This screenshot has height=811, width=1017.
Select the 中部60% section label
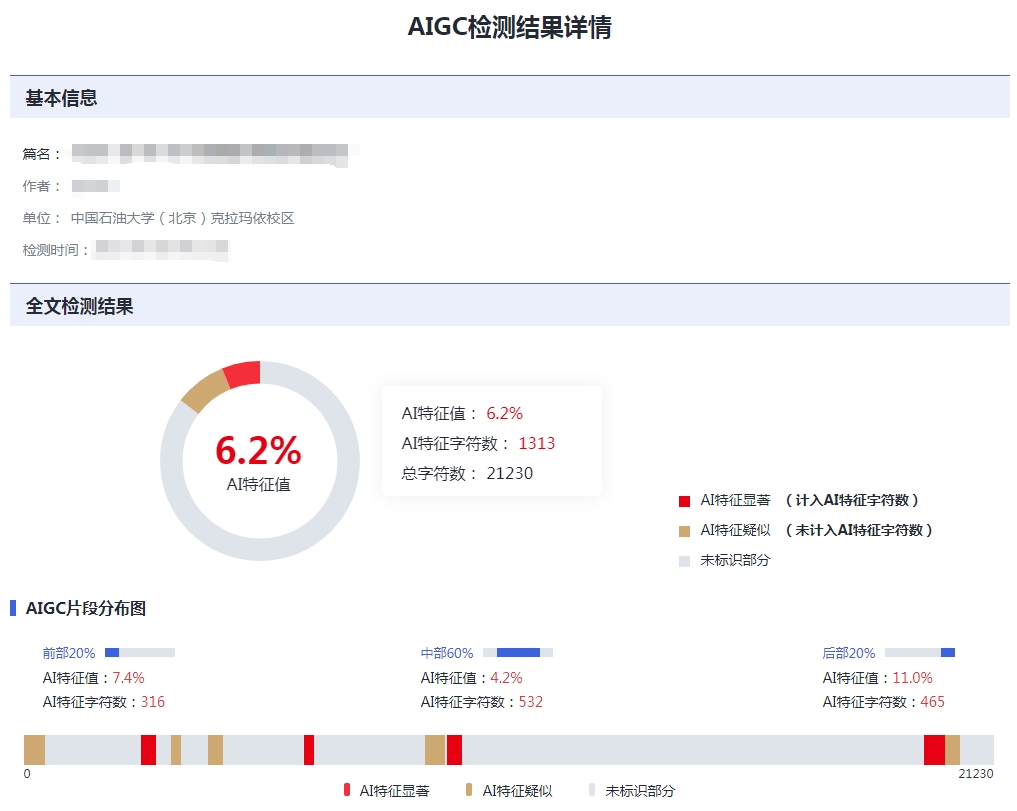[x=447, y=653]
